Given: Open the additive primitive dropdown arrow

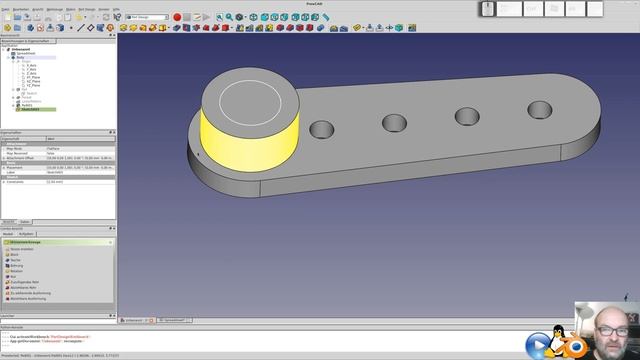Looking at the screenshot, I should tap(169, 28).
